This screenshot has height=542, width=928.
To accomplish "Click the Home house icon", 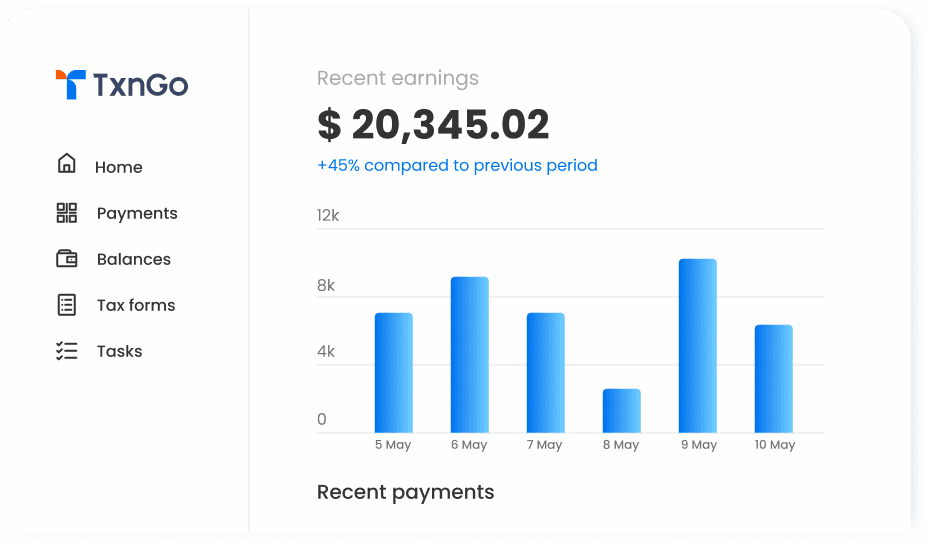I will click(66, 163).
